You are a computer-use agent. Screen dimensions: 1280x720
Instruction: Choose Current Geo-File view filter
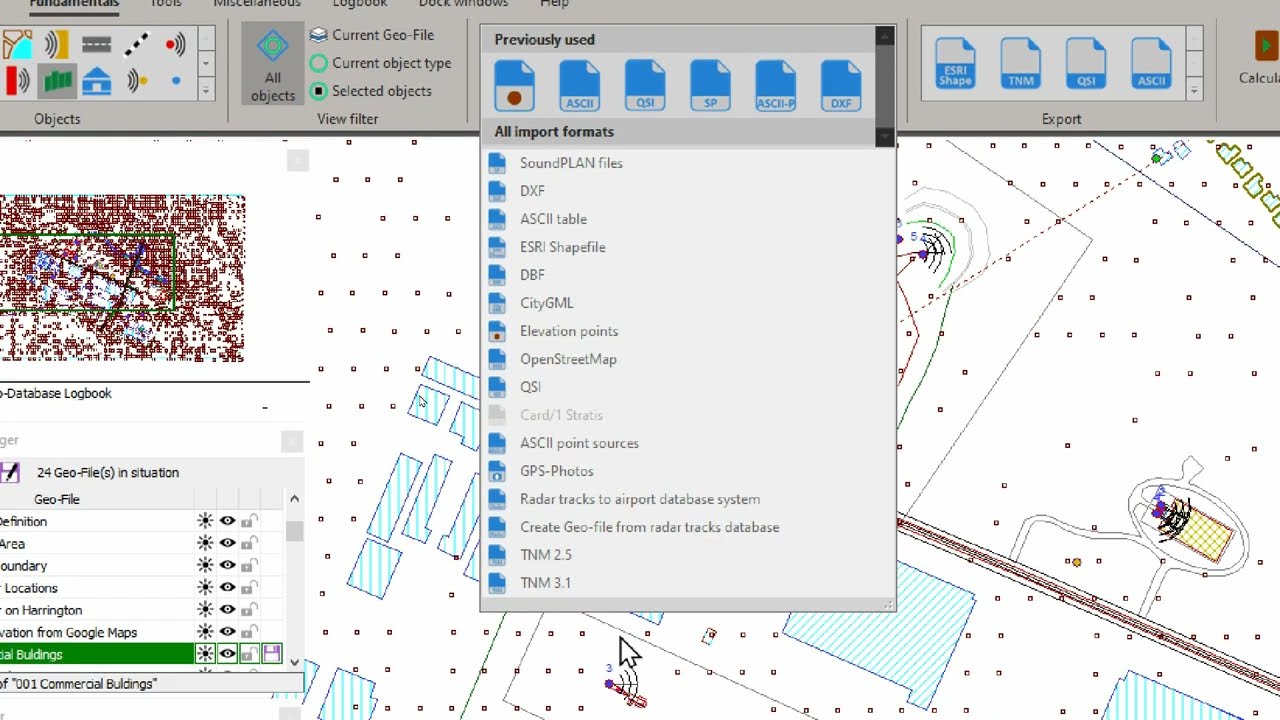[371, 35]
